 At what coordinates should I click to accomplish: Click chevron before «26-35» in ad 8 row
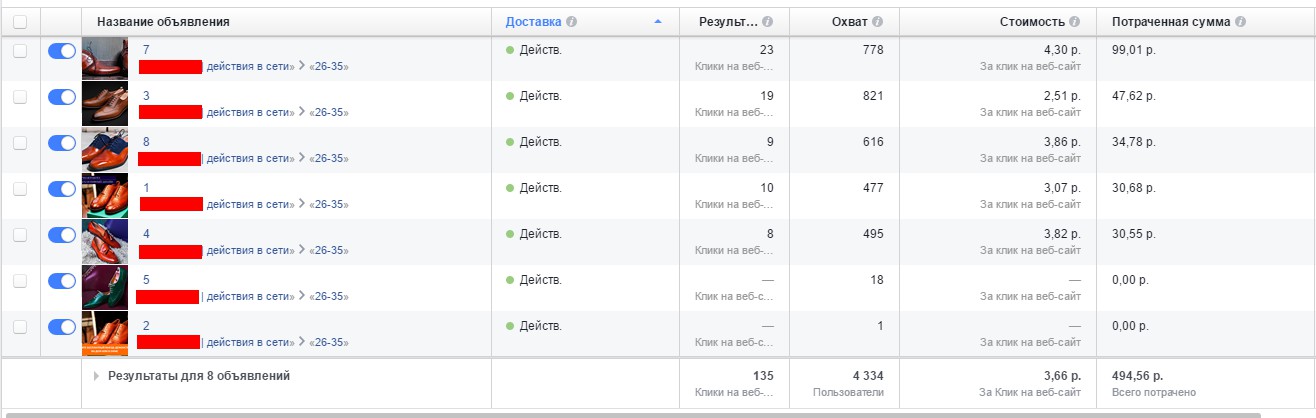point(302,158)
